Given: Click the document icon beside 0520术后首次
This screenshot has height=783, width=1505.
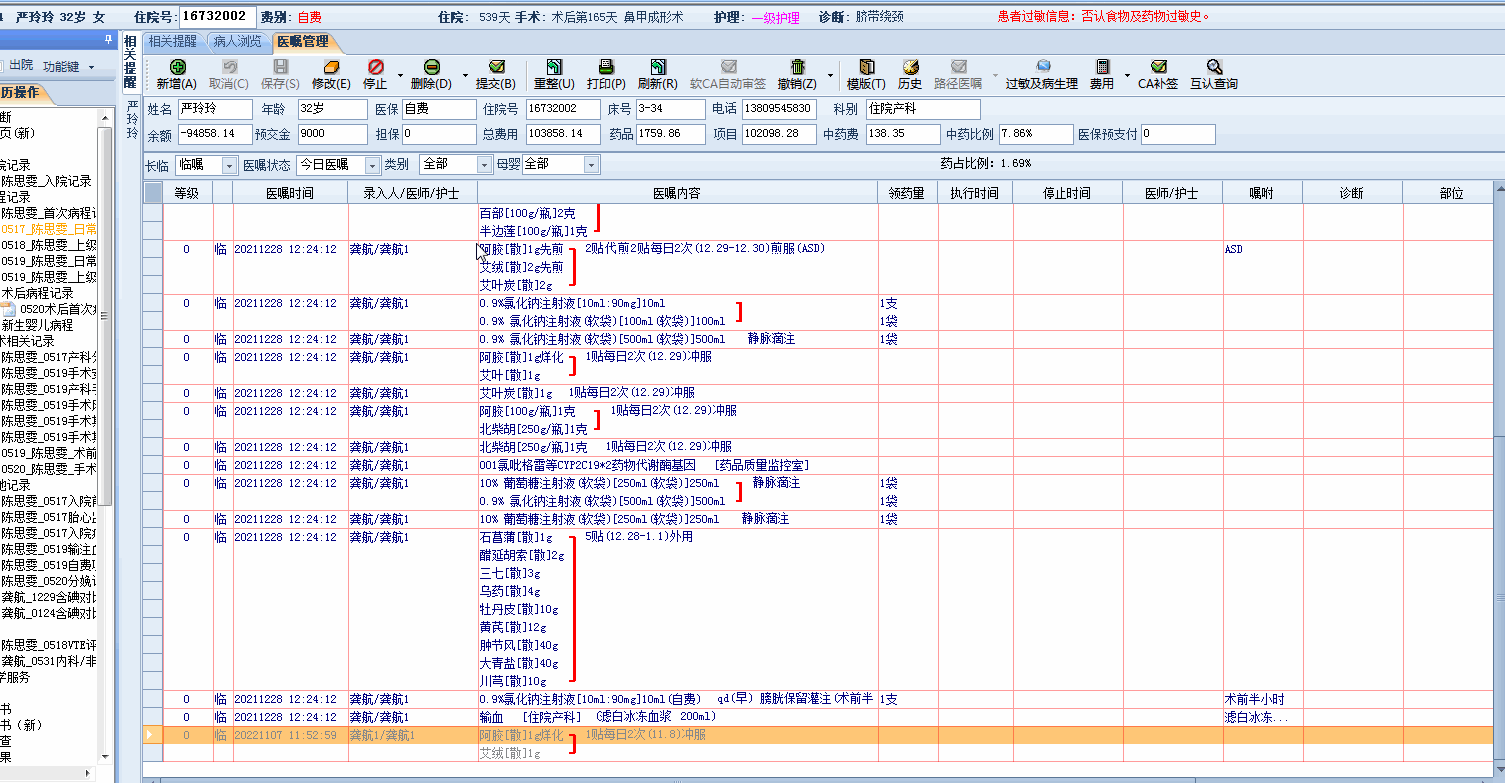Looking at the screenshot, I should [8, 310].
